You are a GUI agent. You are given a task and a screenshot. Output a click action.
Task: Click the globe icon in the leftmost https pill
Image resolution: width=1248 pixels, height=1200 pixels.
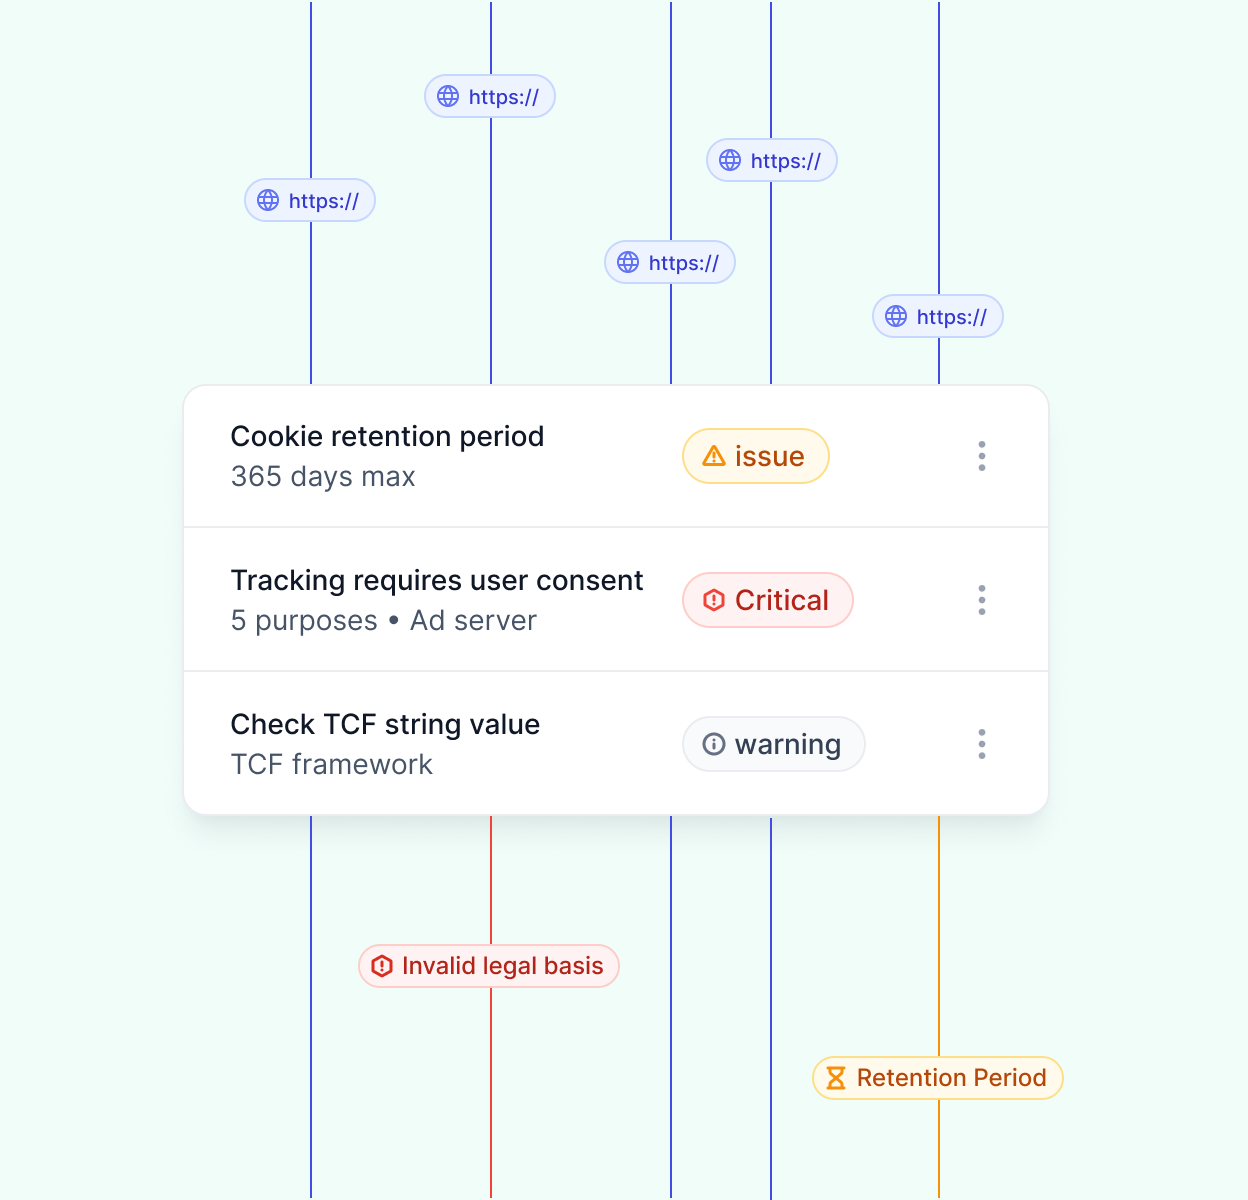tap(268, 200)
